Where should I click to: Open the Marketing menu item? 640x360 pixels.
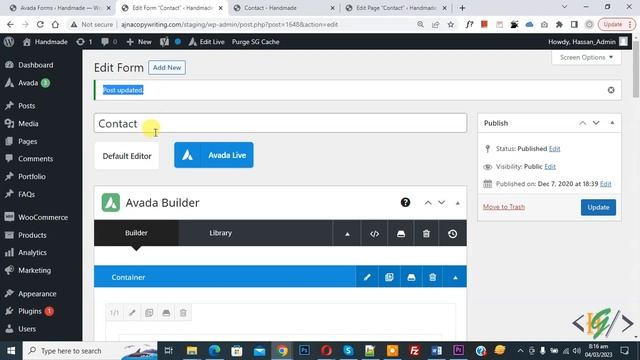pos(35,270)
